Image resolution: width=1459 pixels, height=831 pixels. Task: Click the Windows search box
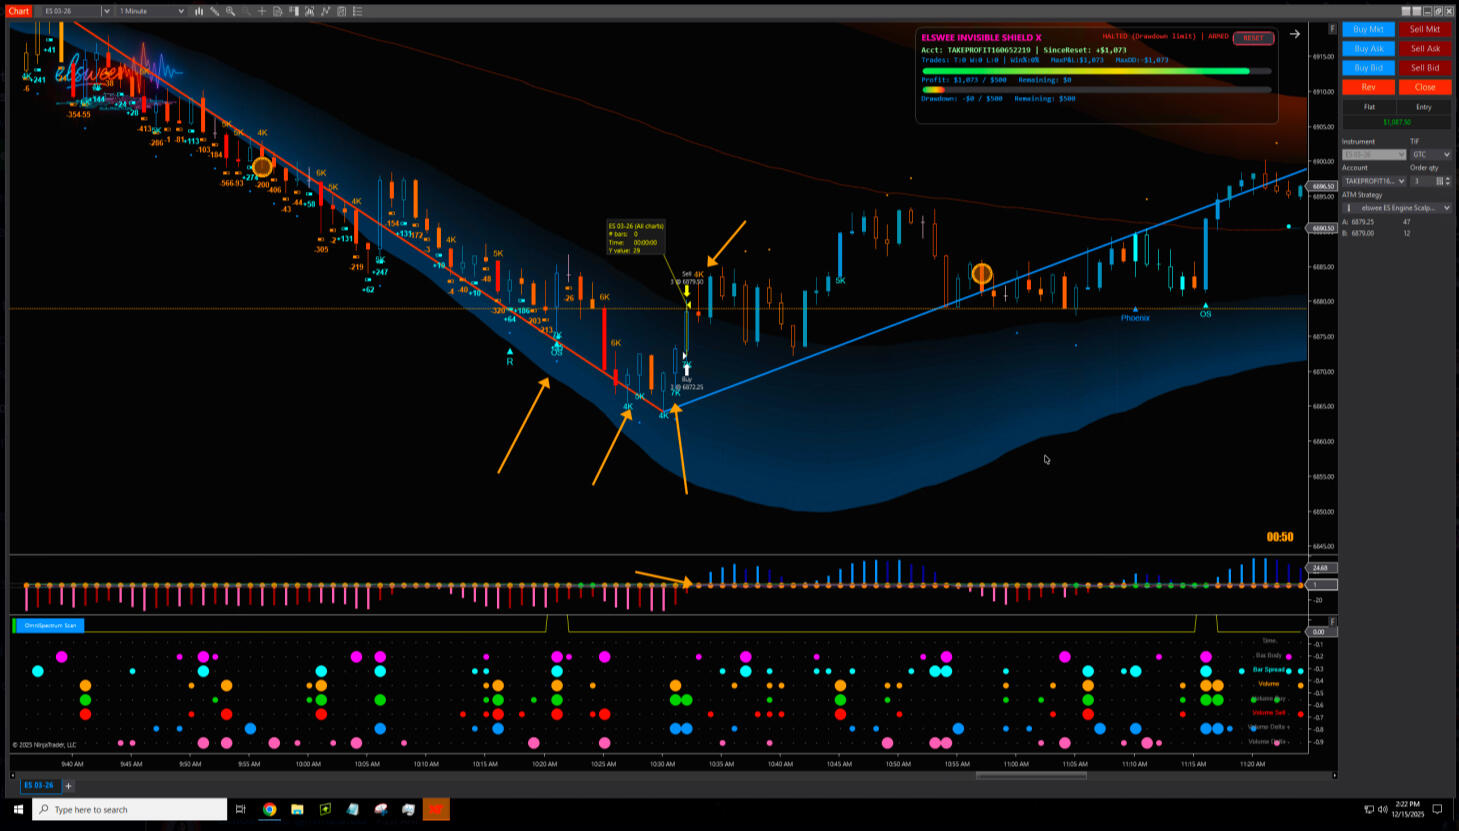130,809
